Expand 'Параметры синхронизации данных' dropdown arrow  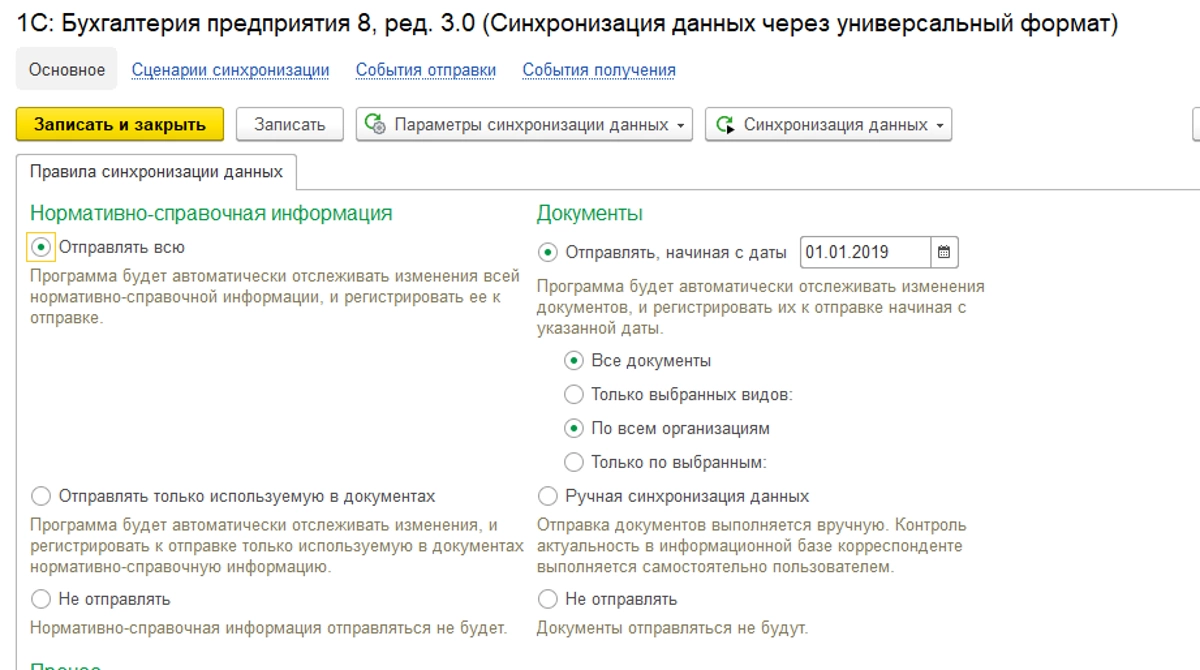click(681, 126)
